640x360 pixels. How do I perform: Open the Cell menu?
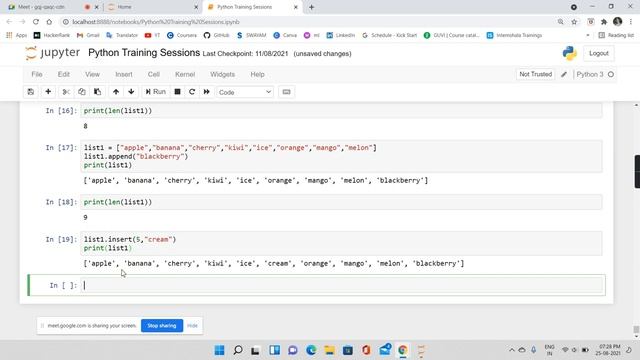(x=153, y=74)
